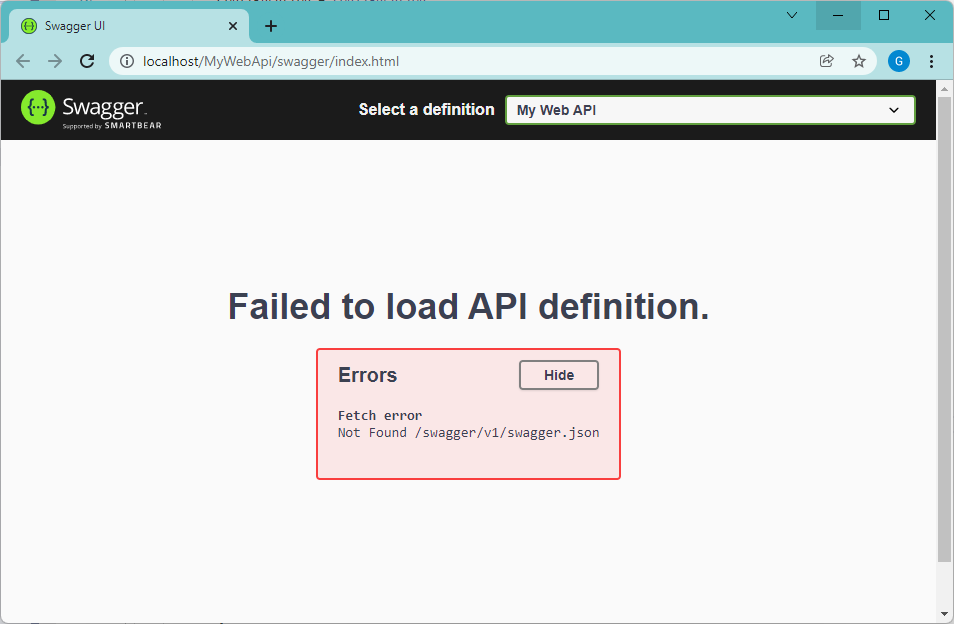Click the browser back arrow
Screen dimensions: 954x624
pos(23,61)
